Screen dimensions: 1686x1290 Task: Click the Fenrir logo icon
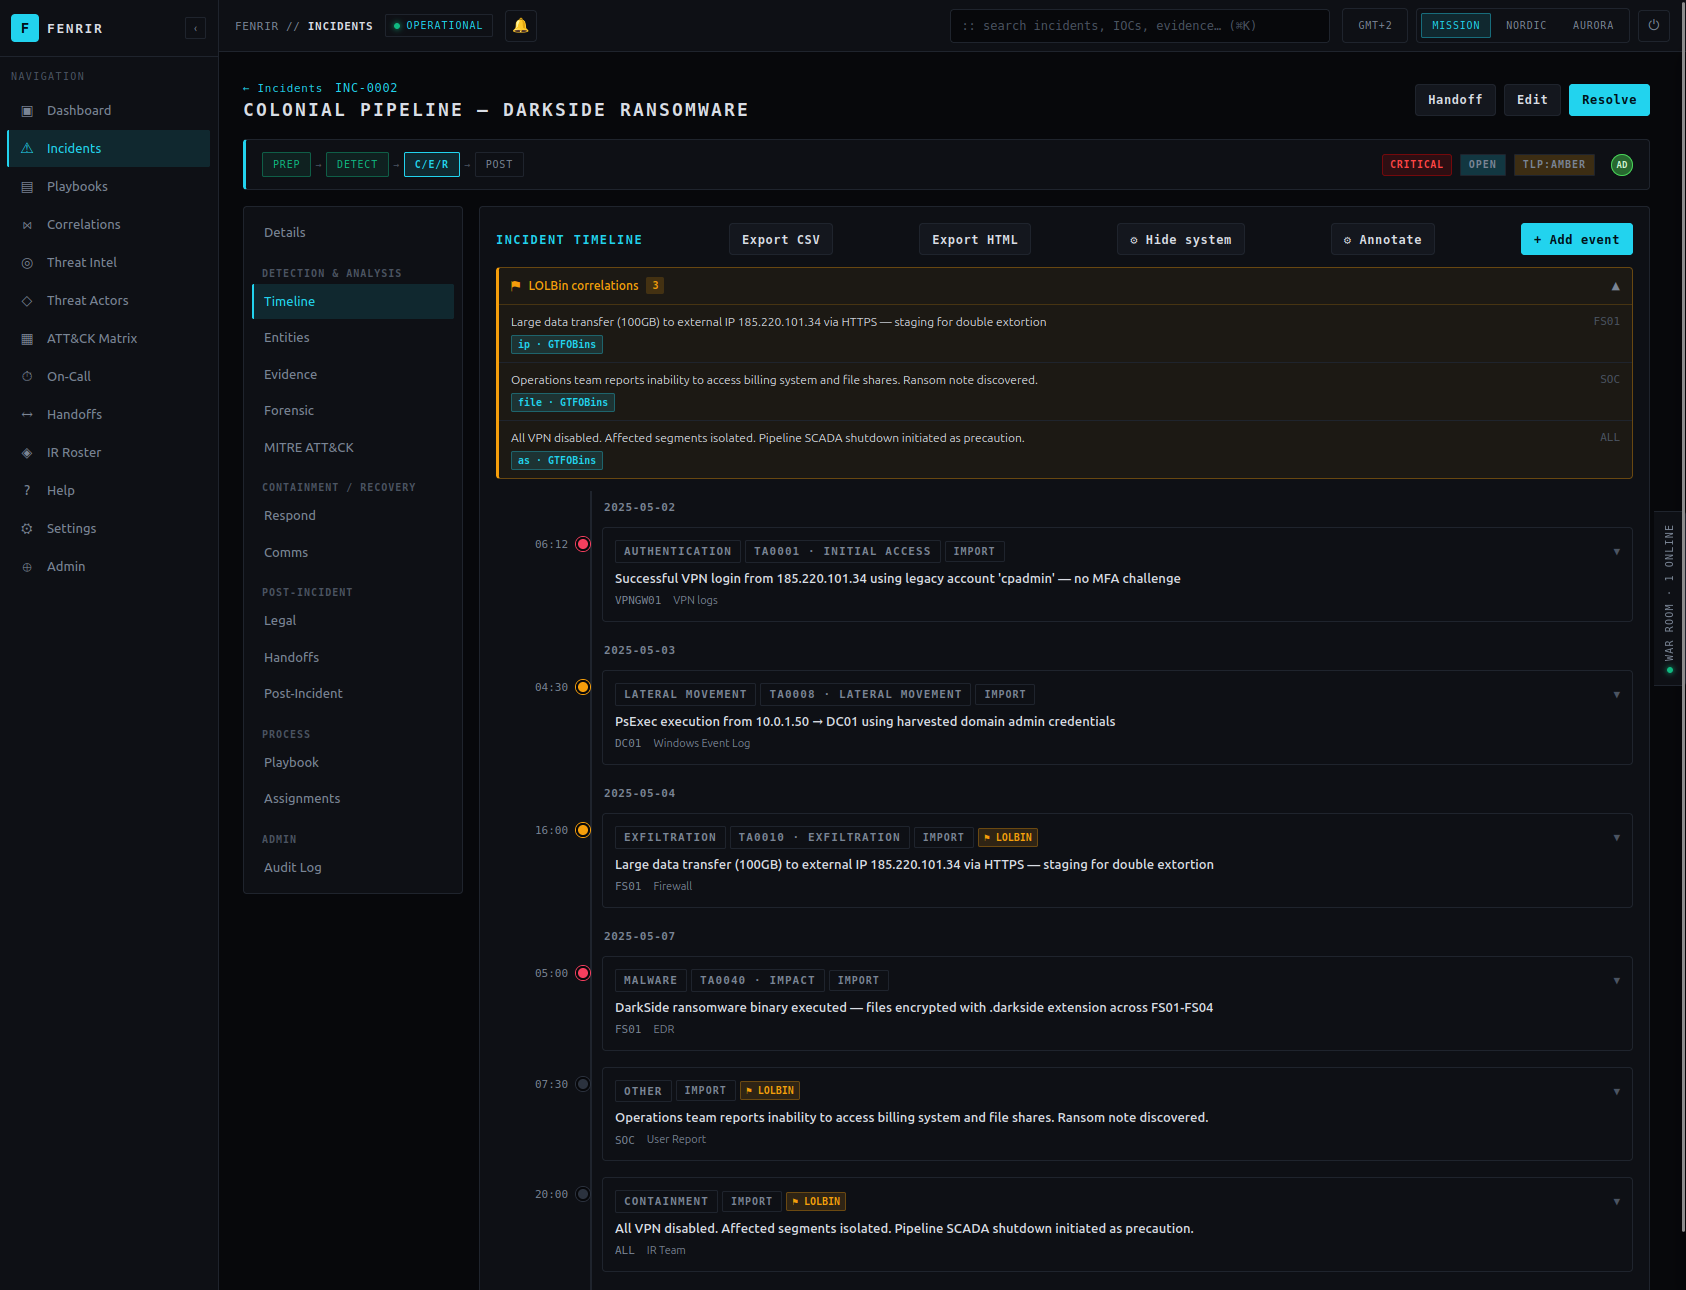coord(25,28)
